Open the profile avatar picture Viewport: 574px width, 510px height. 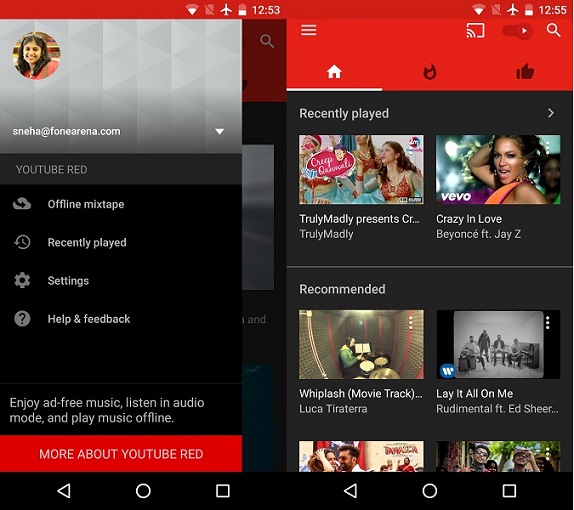36,56
